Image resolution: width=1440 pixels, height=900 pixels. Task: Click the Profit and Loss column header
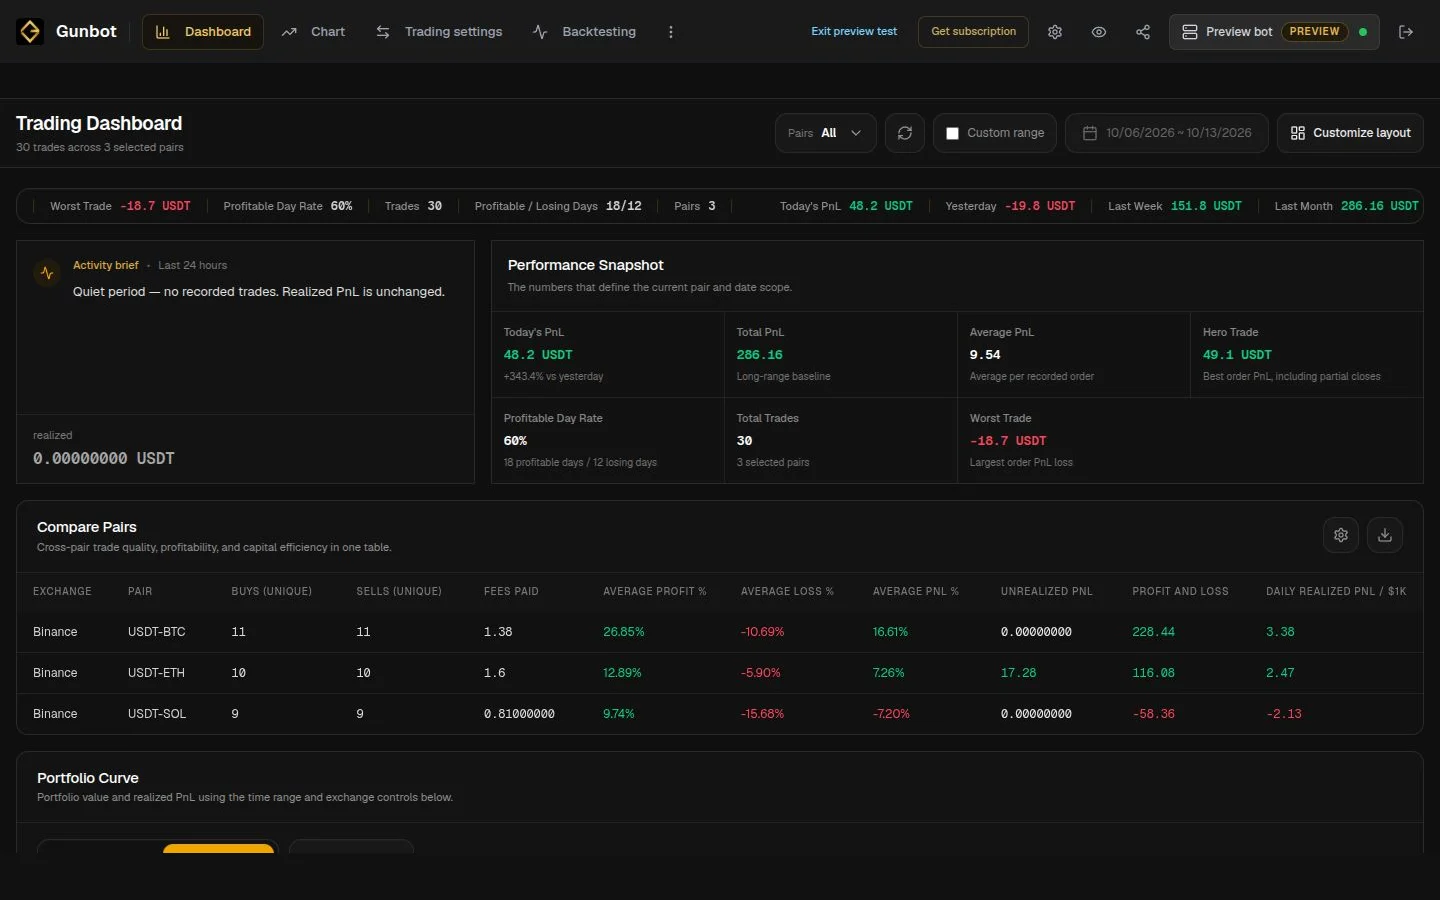pos(1180,592)
